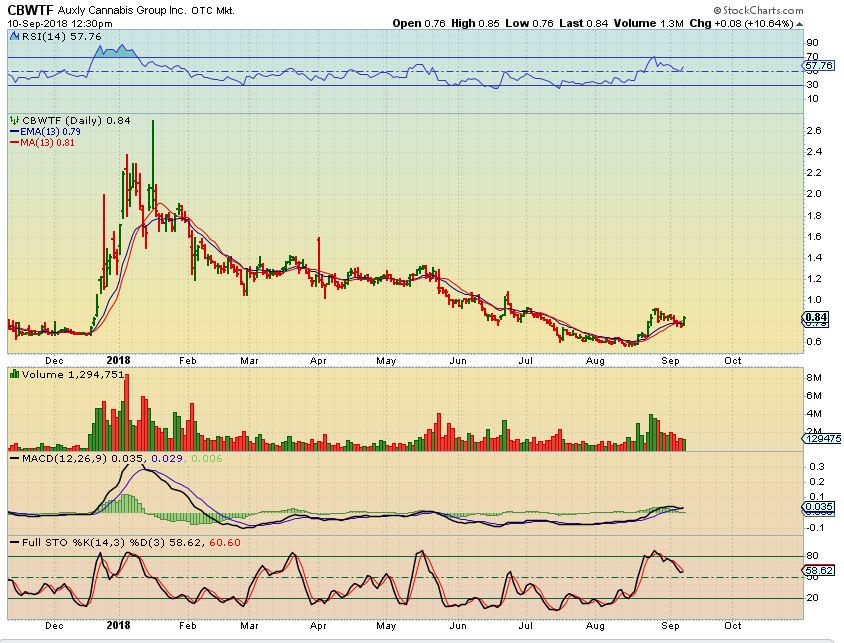844x643 pixels.
Task: Click Oct on the price panel date axis
Action: 733,361
